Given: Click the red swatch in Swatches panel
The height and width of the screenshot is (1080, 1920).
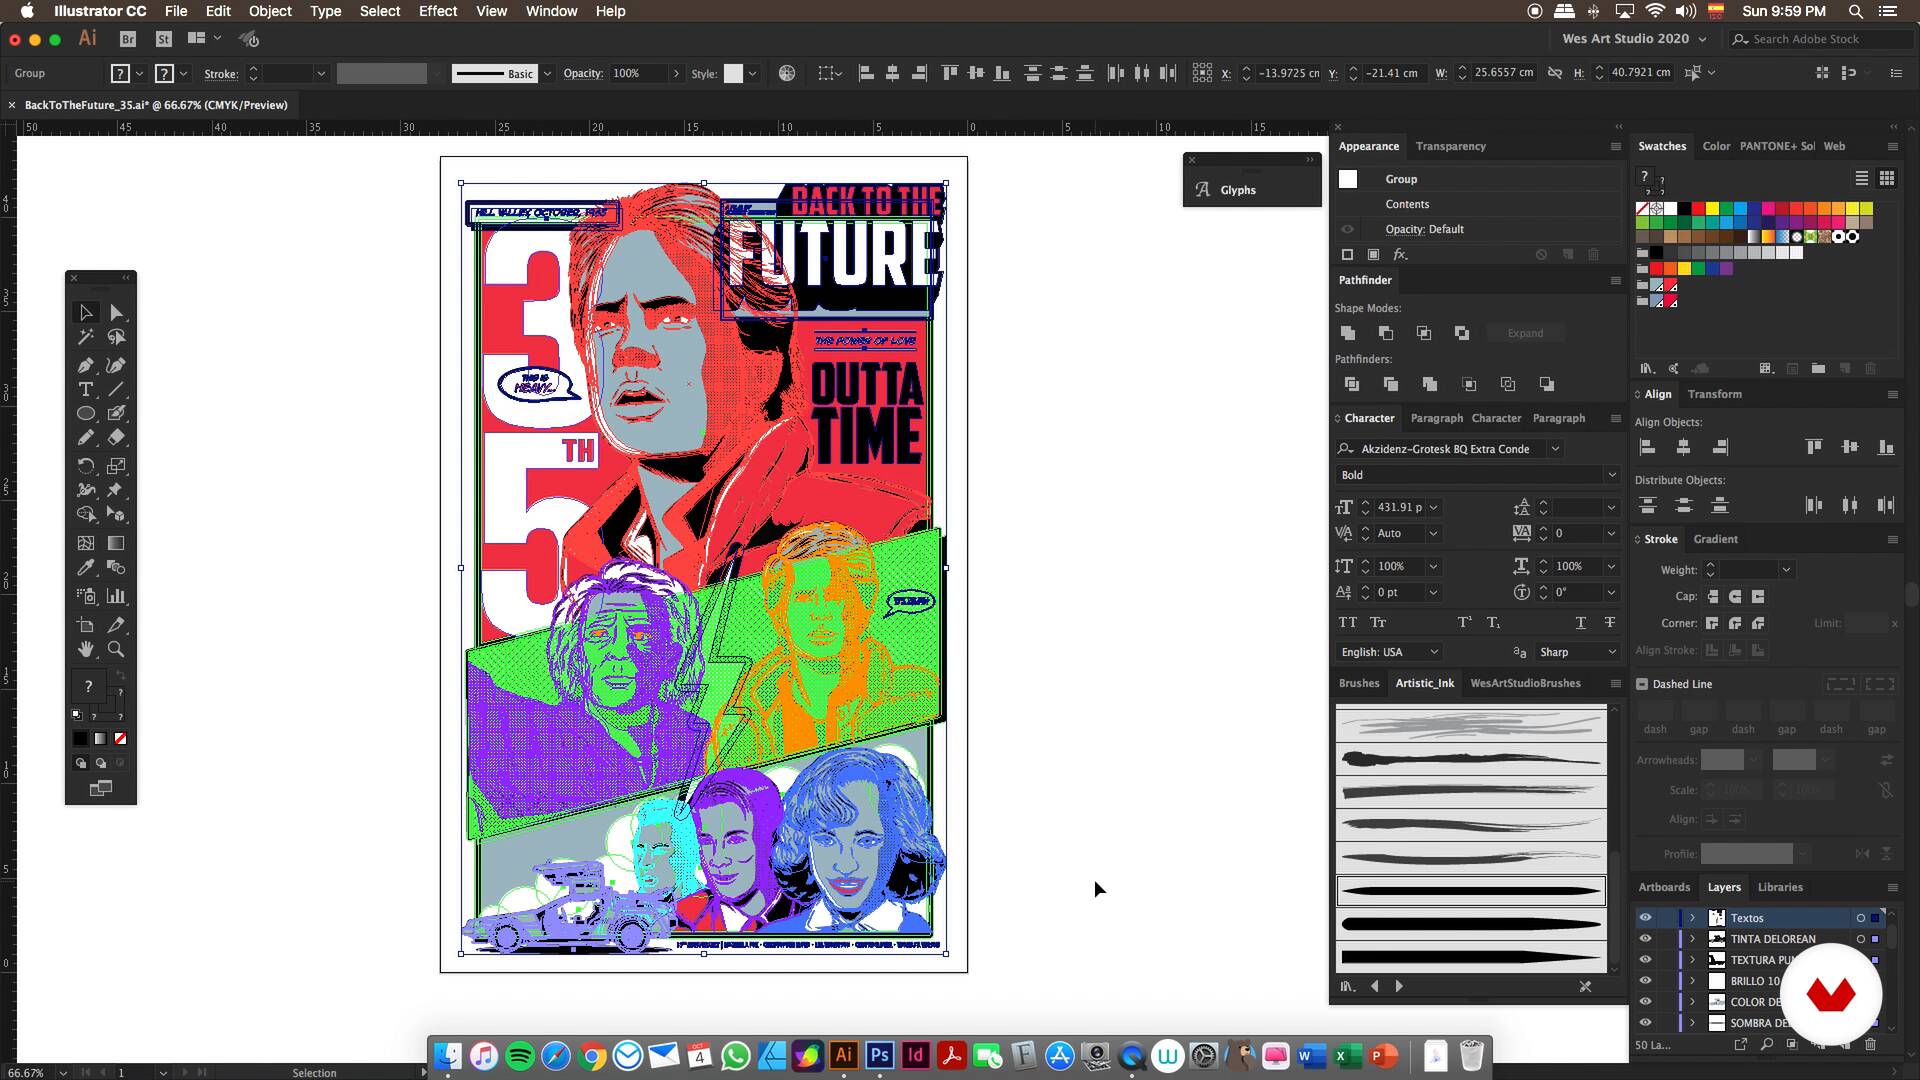Looking at the screenshot, I should tap(1698, 209).
